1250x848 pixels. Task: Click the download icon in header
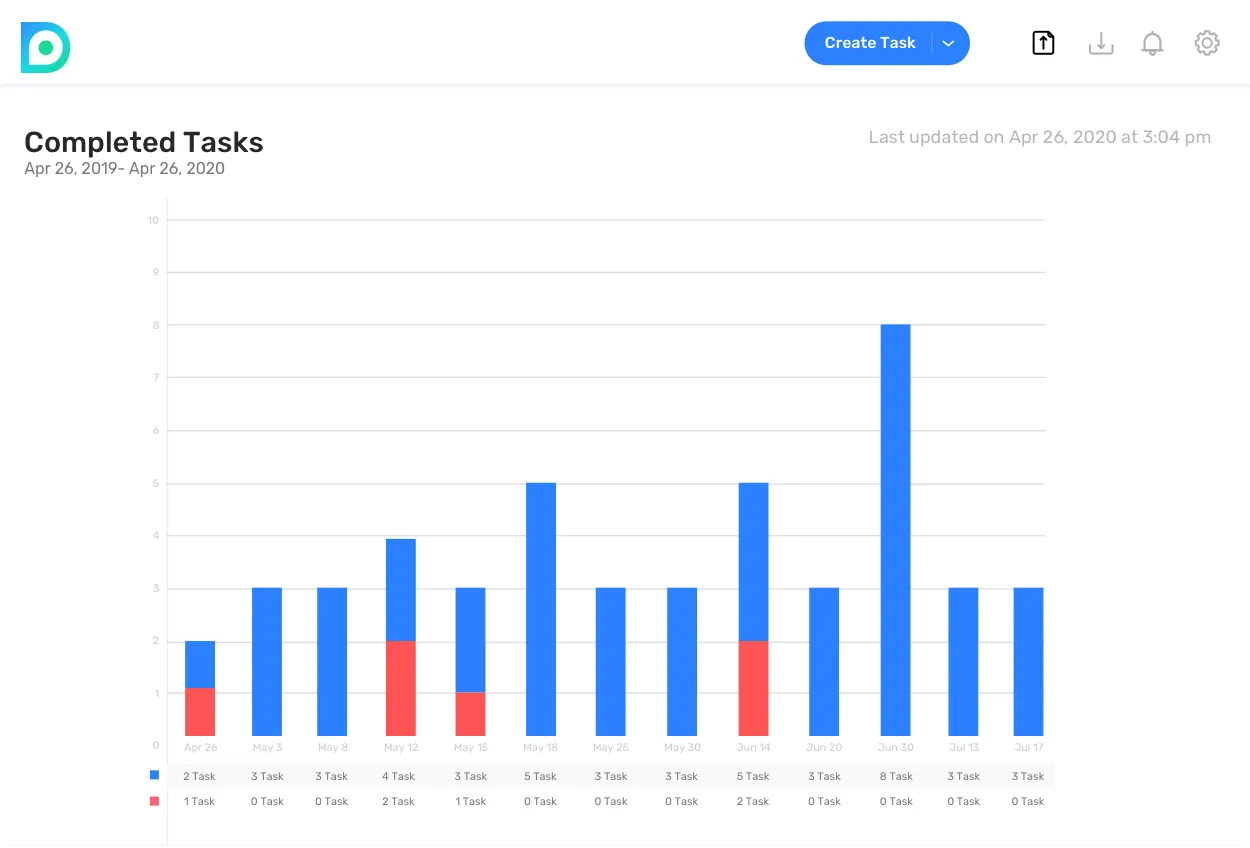(1100, 43)
